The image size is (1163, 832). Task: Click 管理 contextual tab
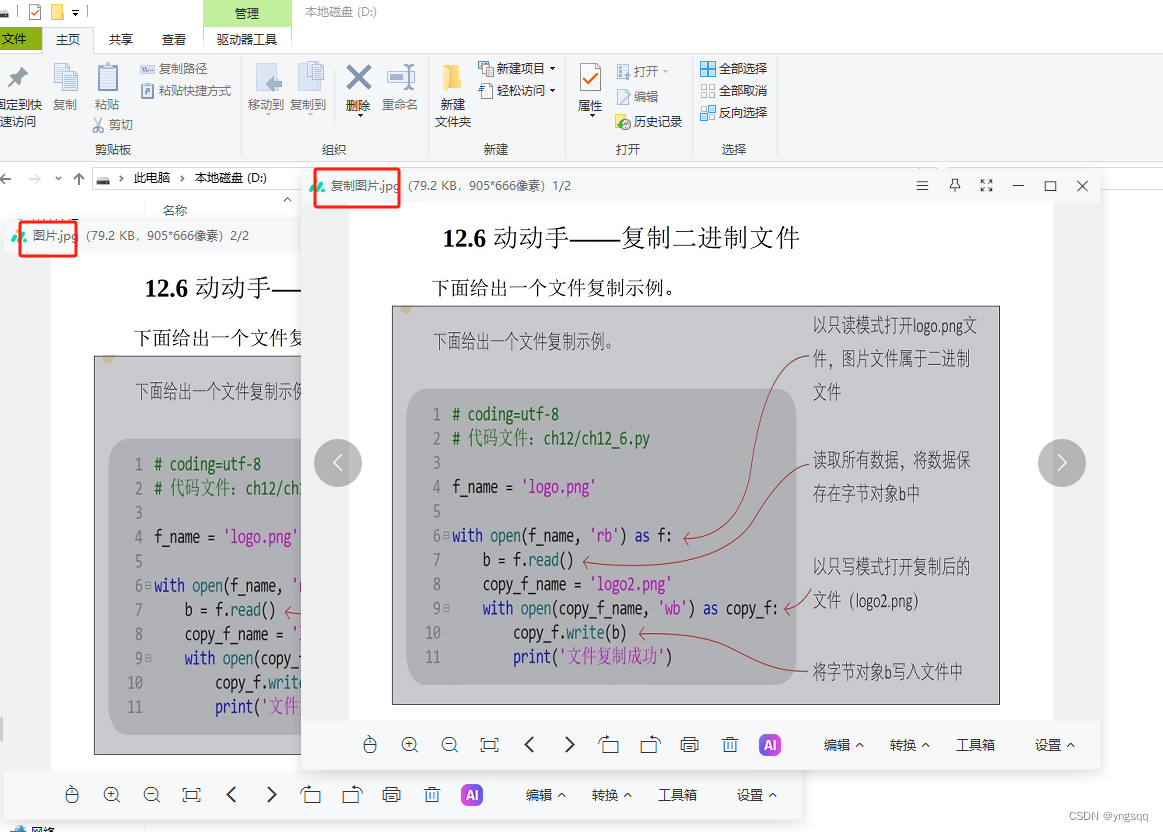coord(247,13)
